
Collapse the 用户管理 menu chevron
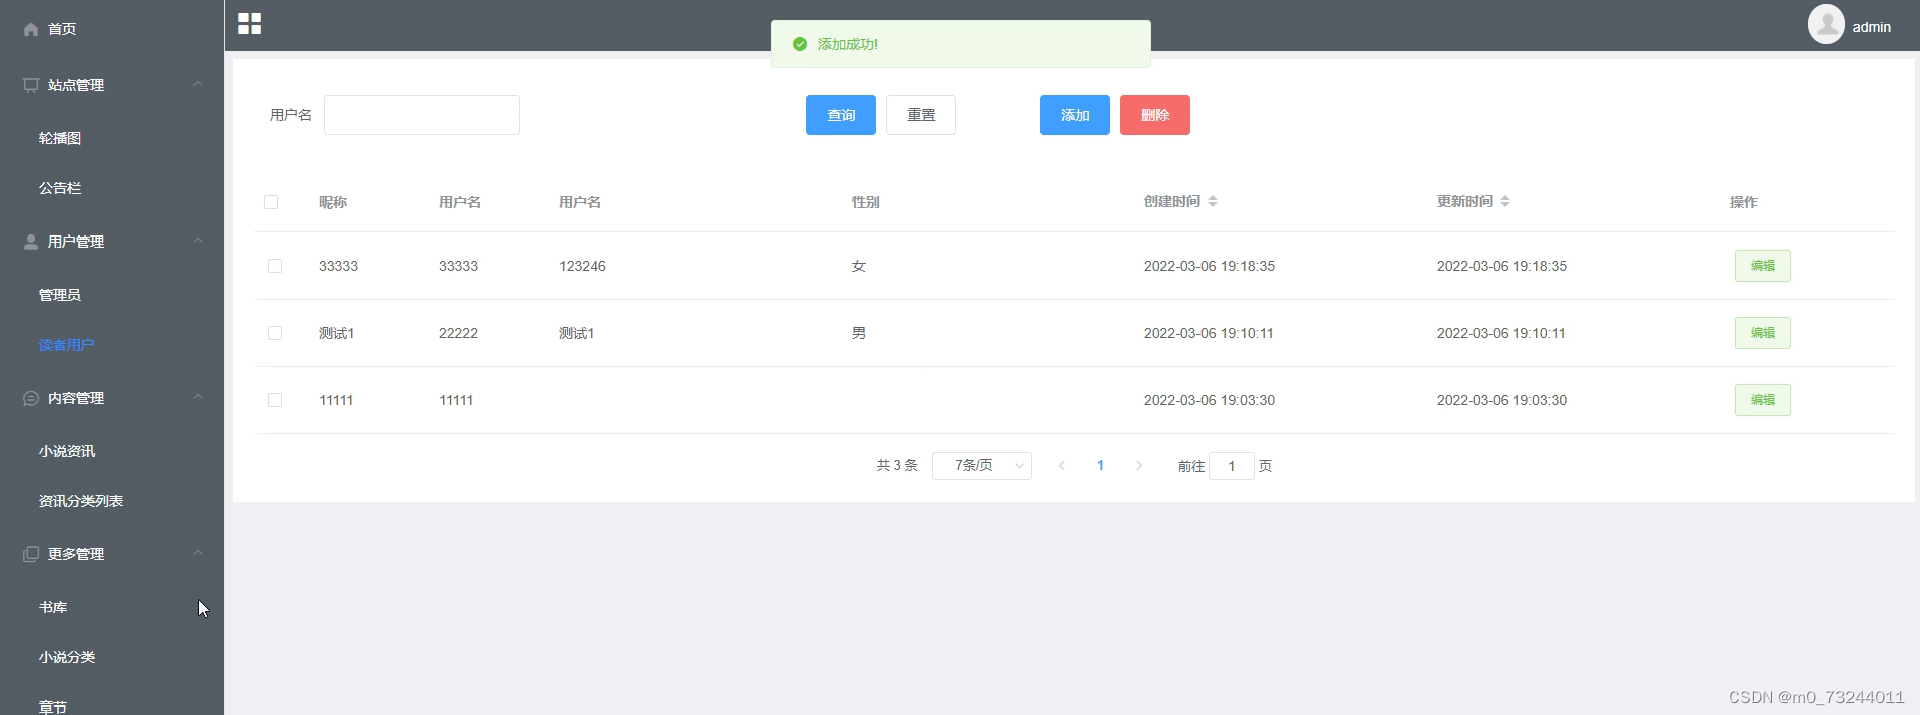click(x=198, y=241)
